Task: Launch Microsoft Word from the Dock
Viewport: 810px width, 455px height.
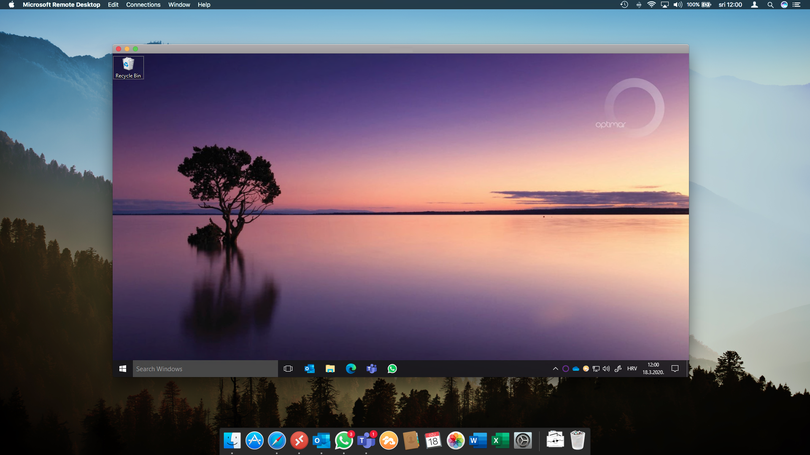Action: (x=478, y=441)
